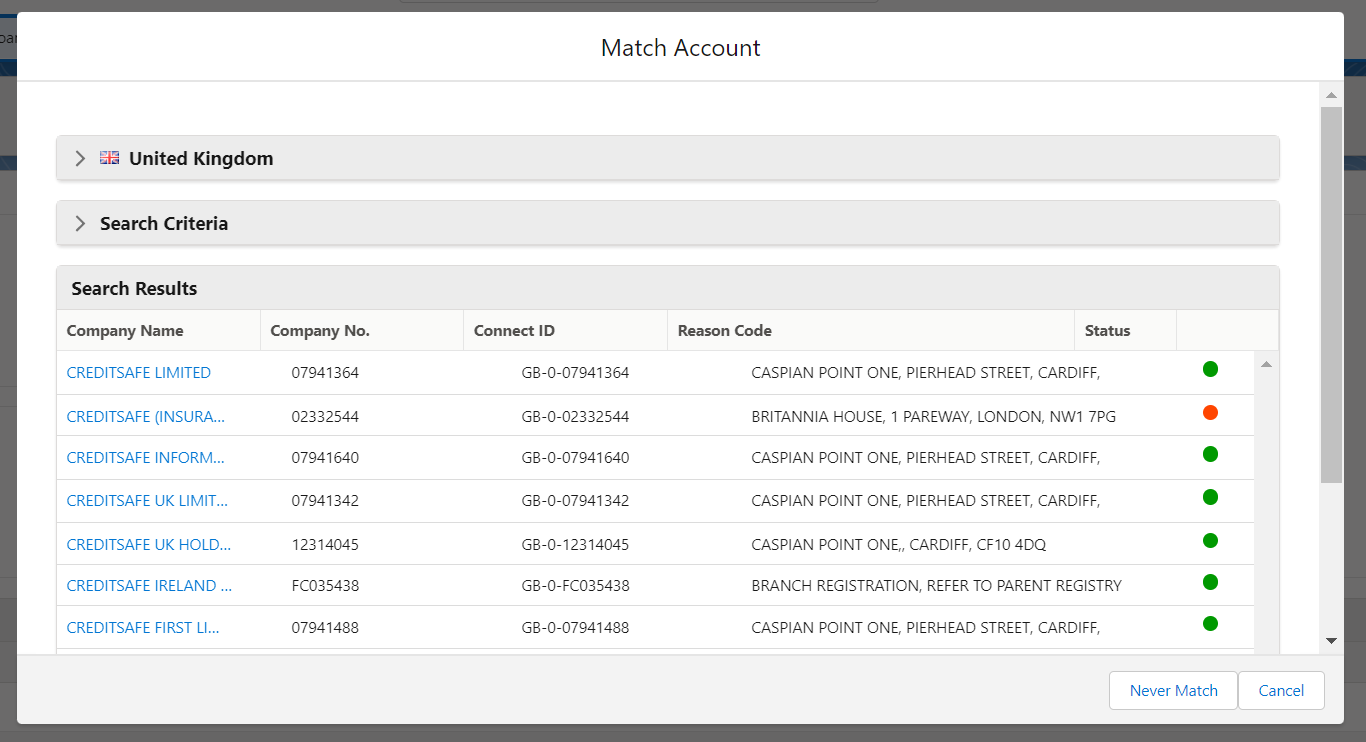Click the green status indicator for CREDITSAFE UK LIMIT...
The image size is (1366, 742).
point(1210,497)
